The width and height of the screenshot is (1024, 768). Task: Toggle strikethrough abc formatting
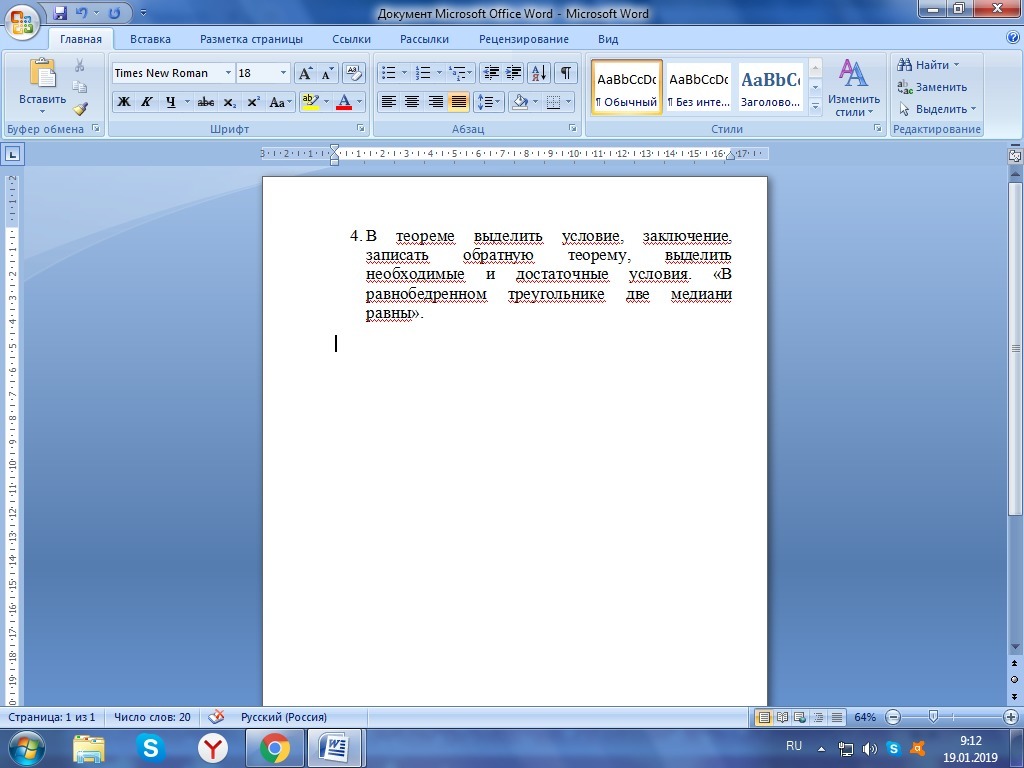(206, 102)
